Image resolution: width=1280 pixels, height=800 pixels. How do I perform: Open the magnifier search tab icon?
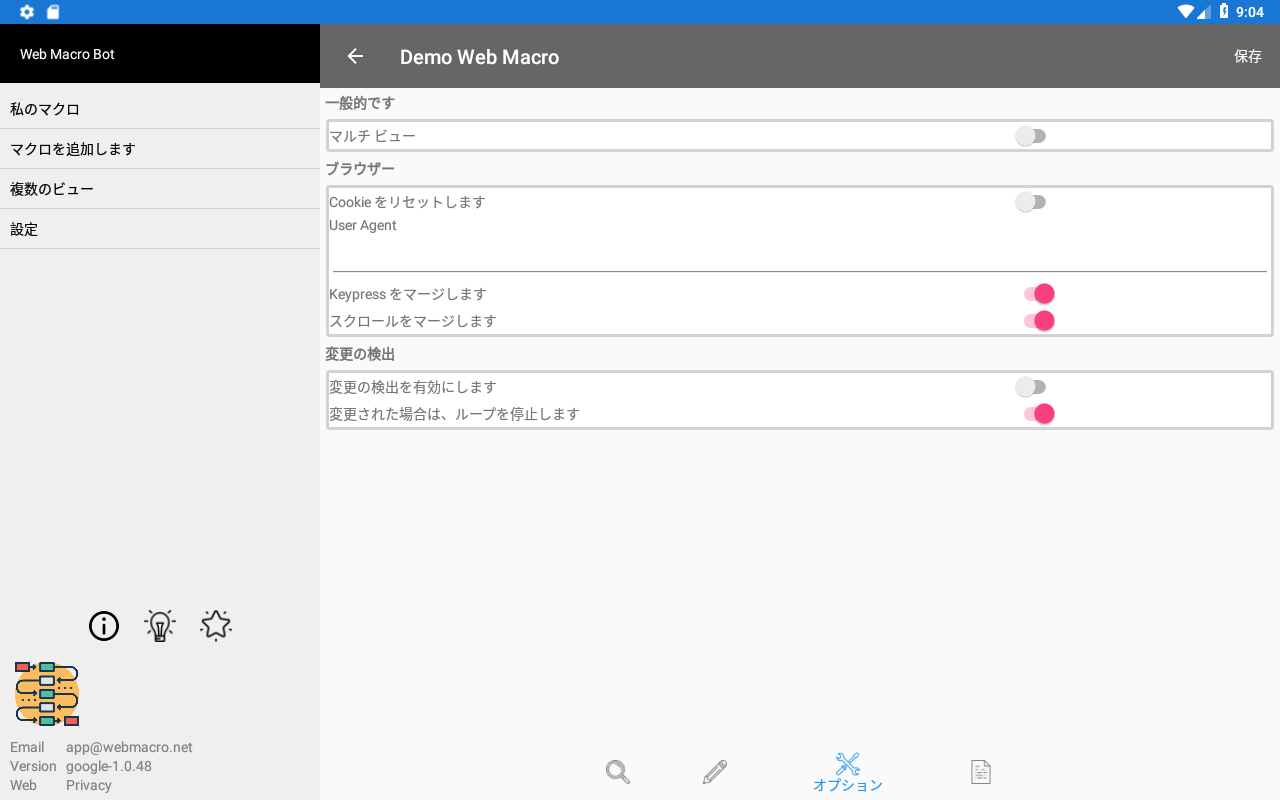(x=618, y=772)
